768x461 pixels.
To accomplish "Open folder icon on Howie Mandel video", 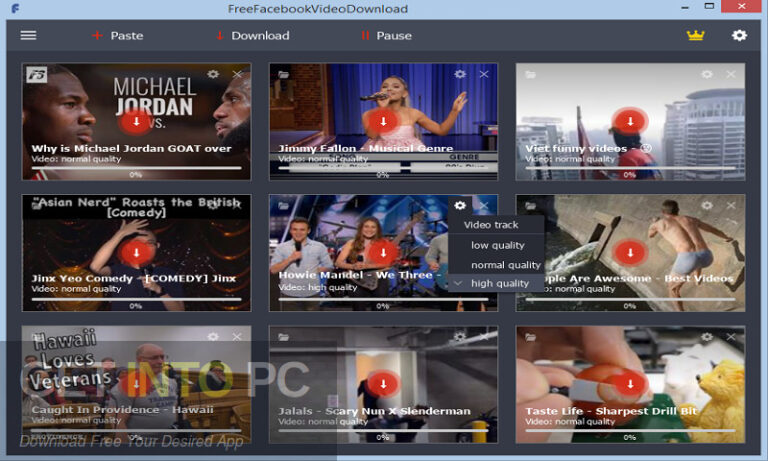I will point(284,206).
